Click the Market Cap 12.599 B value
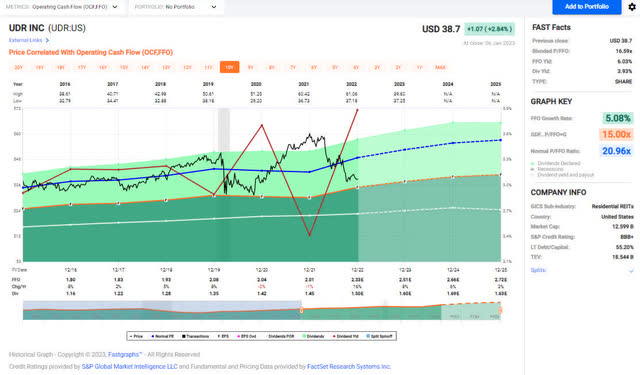640x375 pixels. 622,226
